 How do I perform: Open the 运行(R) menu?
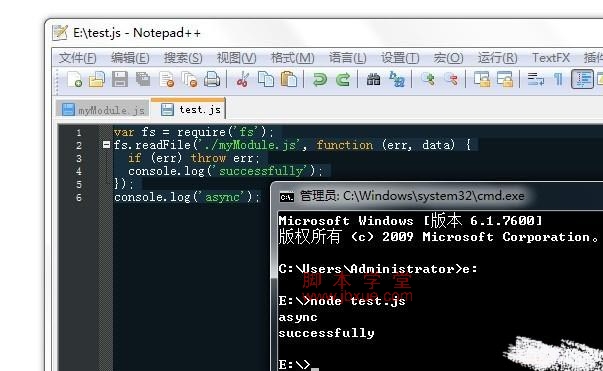498,58
